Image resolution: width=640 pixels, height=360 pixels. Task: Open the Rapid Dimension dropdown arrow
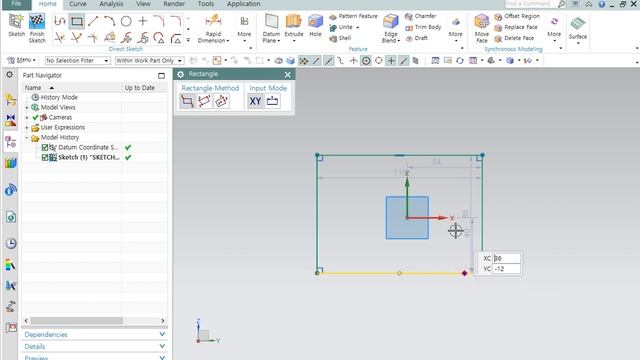pos(228,41)
